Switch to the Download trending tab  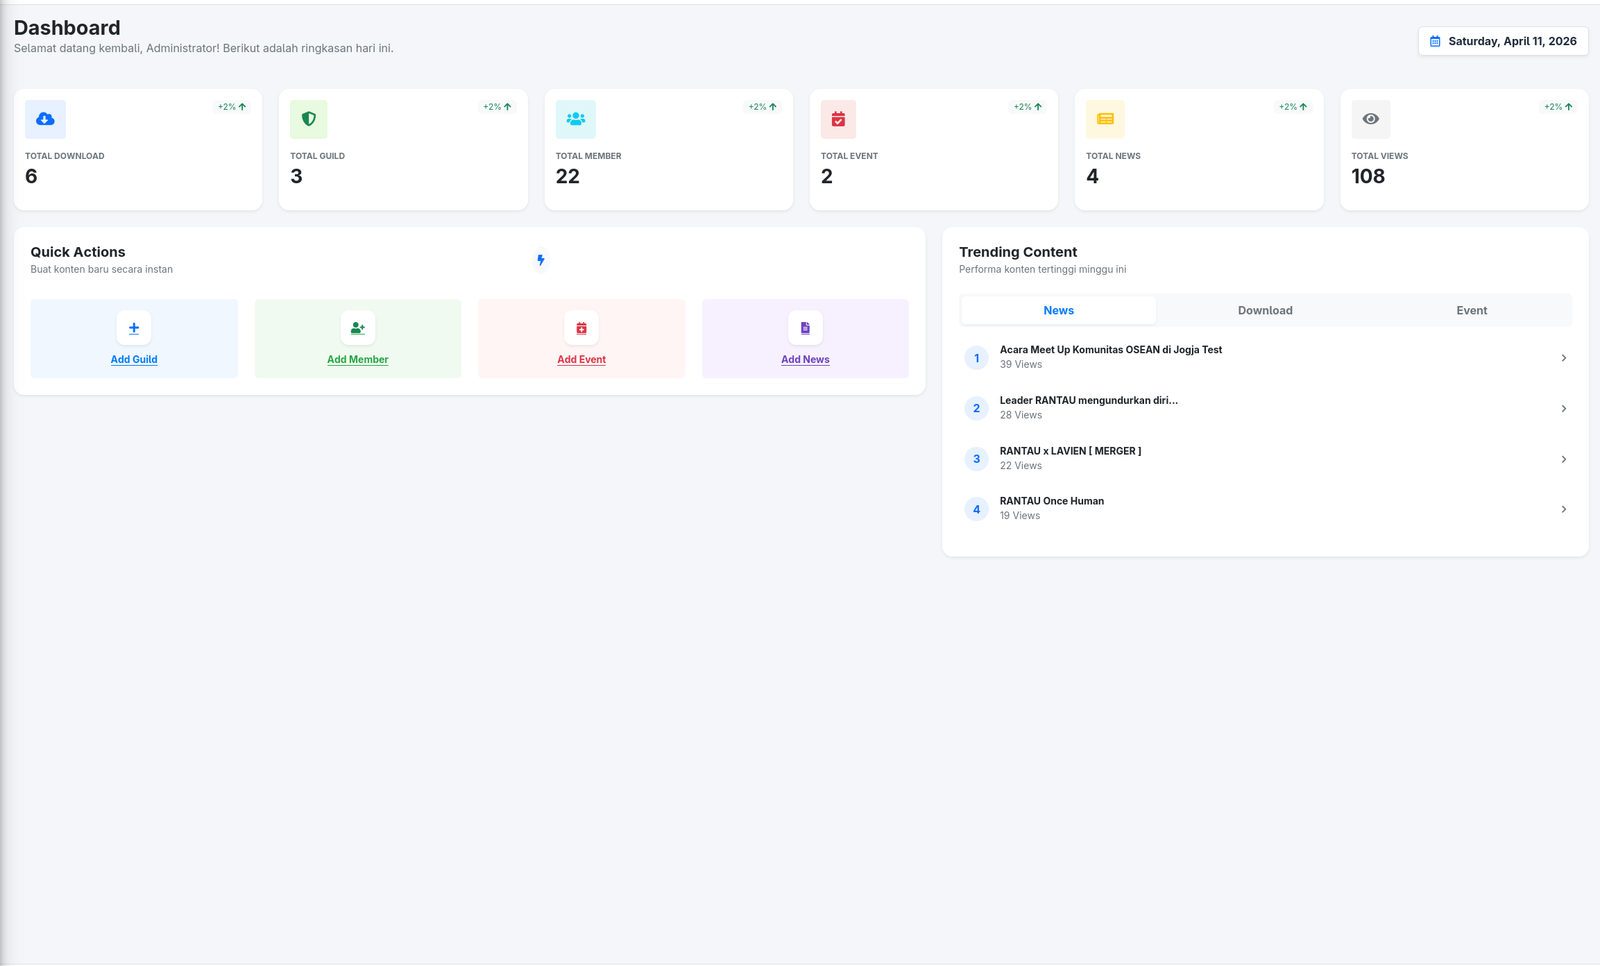click(x=1265, y=311)
